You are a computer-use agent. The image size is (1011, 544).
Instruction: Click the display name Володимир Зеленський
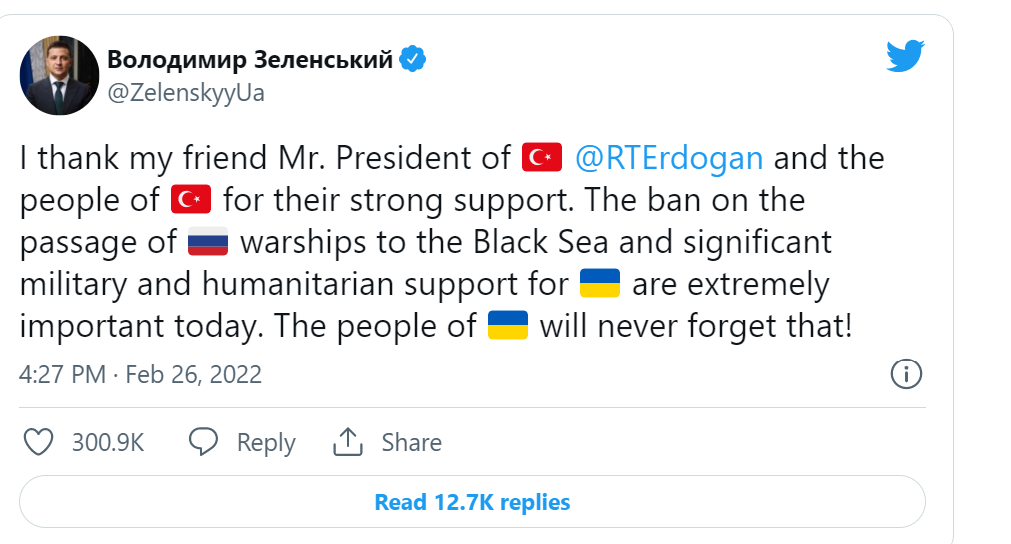coord(250,60)
